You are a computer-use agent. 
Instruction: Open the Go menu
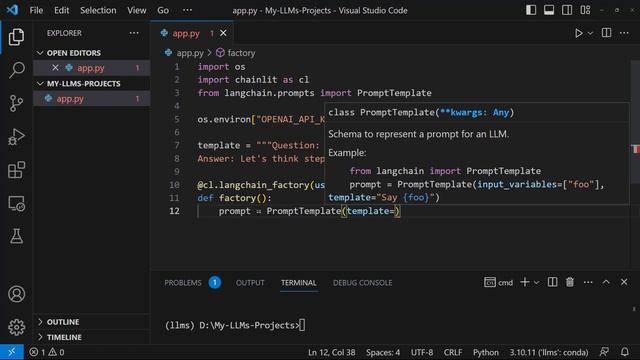163,10
